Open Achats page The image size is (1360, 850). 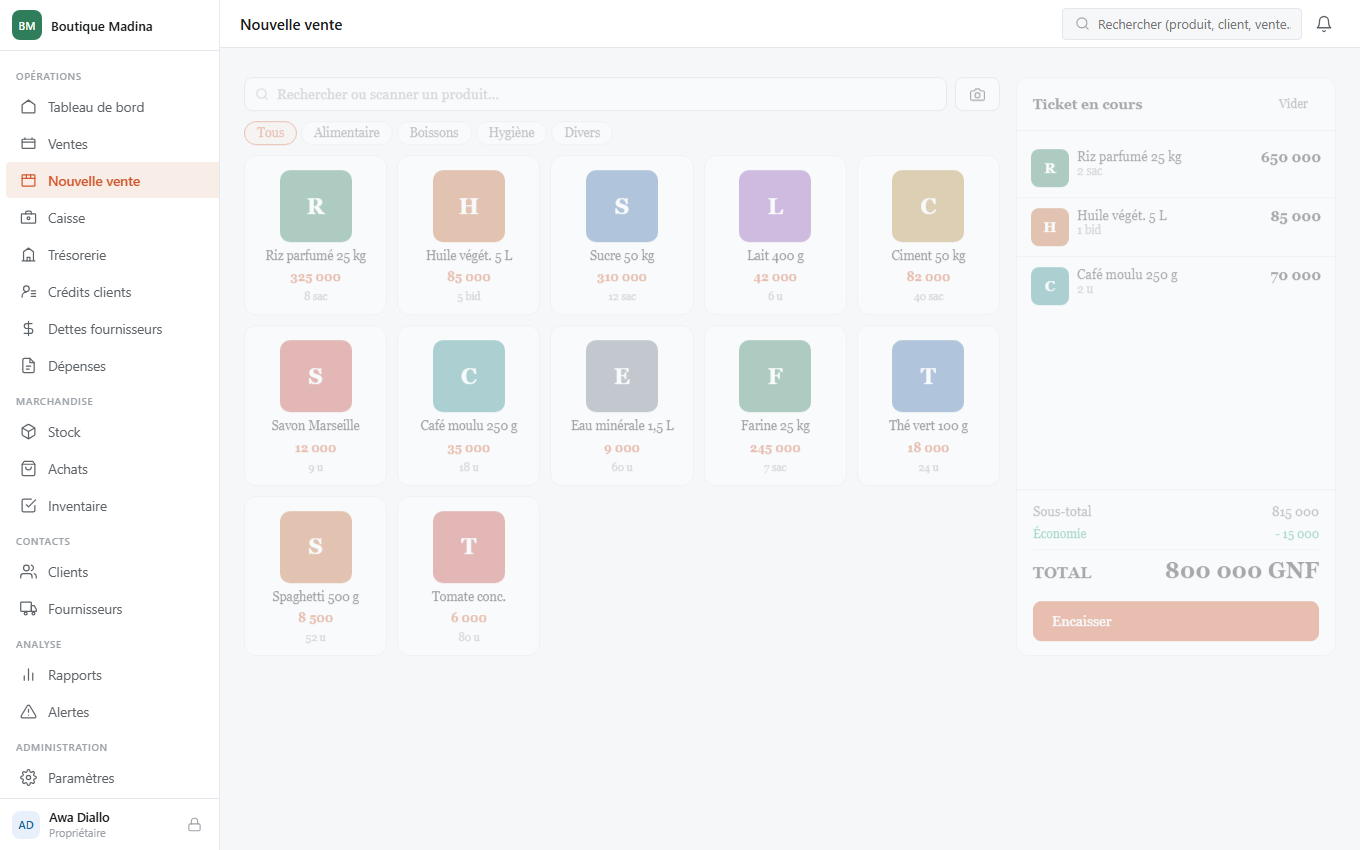tap(112, 469)
